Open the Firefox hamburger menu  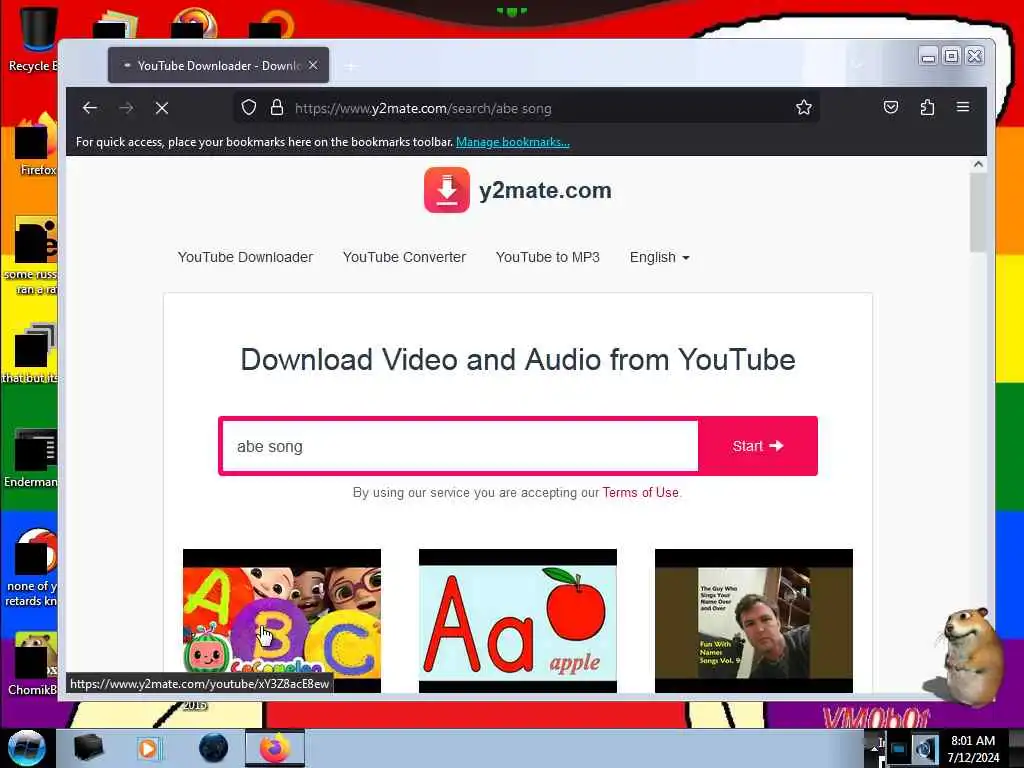[963, 106]
